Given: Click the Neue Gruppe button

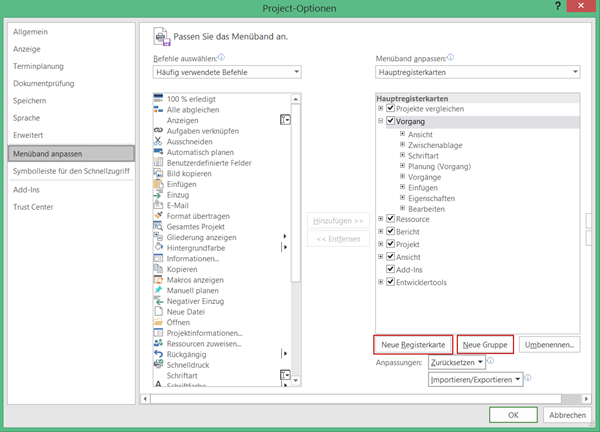Looking at the screenshot, I should tap(485, 345).
